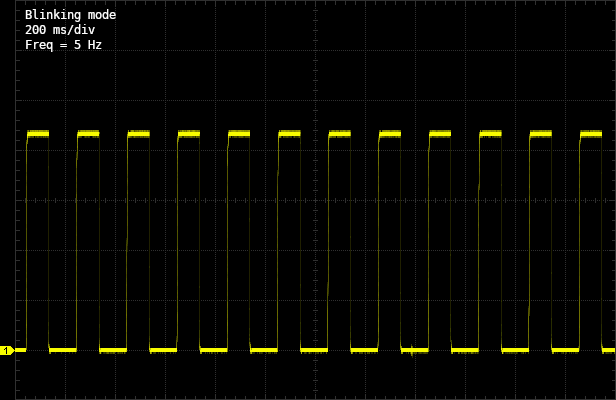This screenshot has height=400, width=616.
Task: Click the top of the eighth yellow pulse
Action: [389, 133]
